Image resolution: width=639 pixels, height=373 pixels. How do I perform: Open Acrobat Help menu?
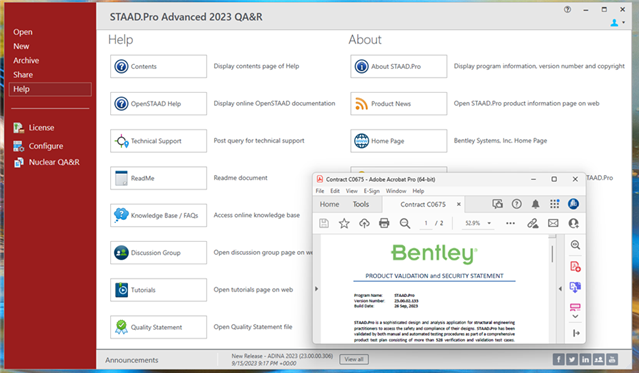(x=418, y=191)
